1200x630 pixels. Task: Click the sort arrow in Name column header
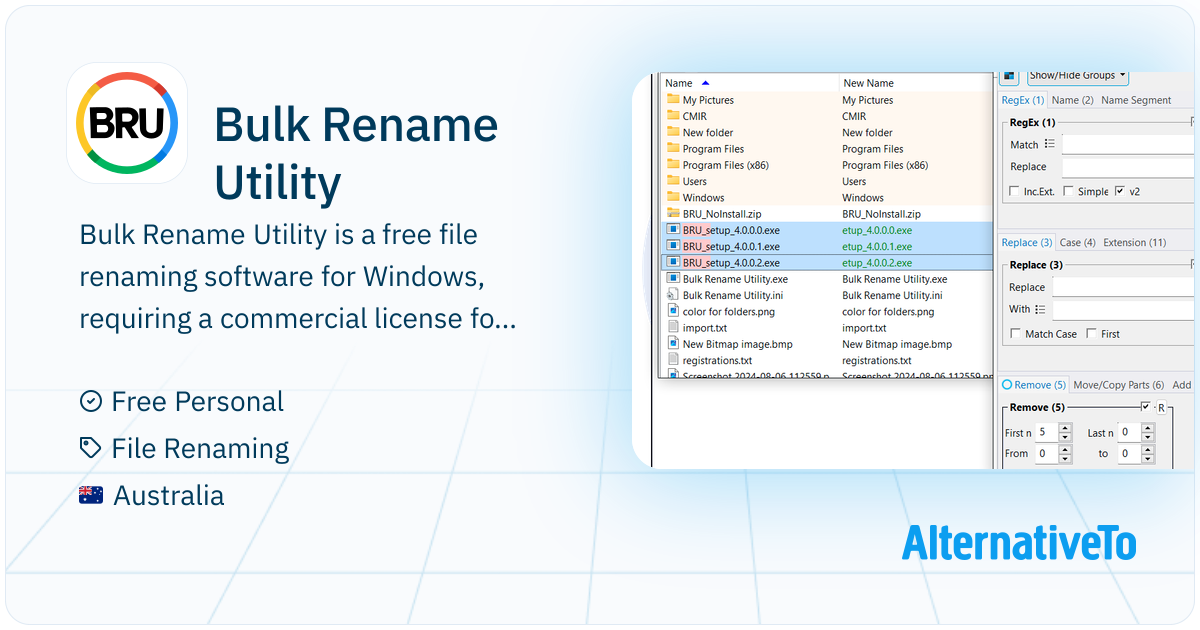click(706, 83)
